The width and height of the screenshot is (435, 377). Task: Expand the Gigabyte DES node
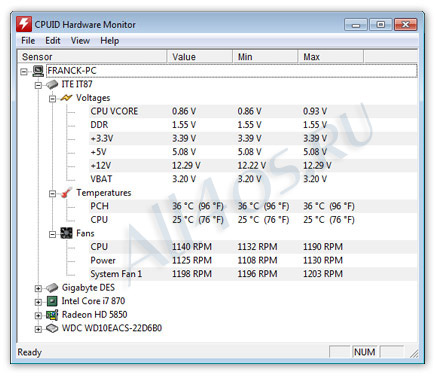[x=38, y=288]
